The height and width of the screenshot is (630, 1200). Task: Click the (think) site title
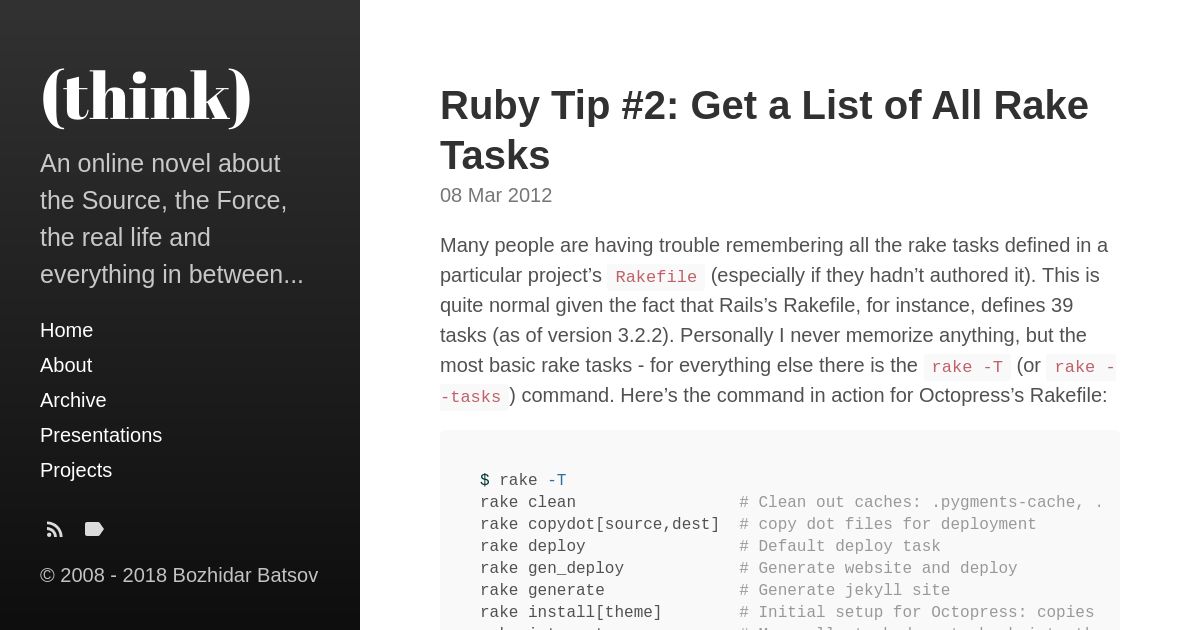point(146,96)
